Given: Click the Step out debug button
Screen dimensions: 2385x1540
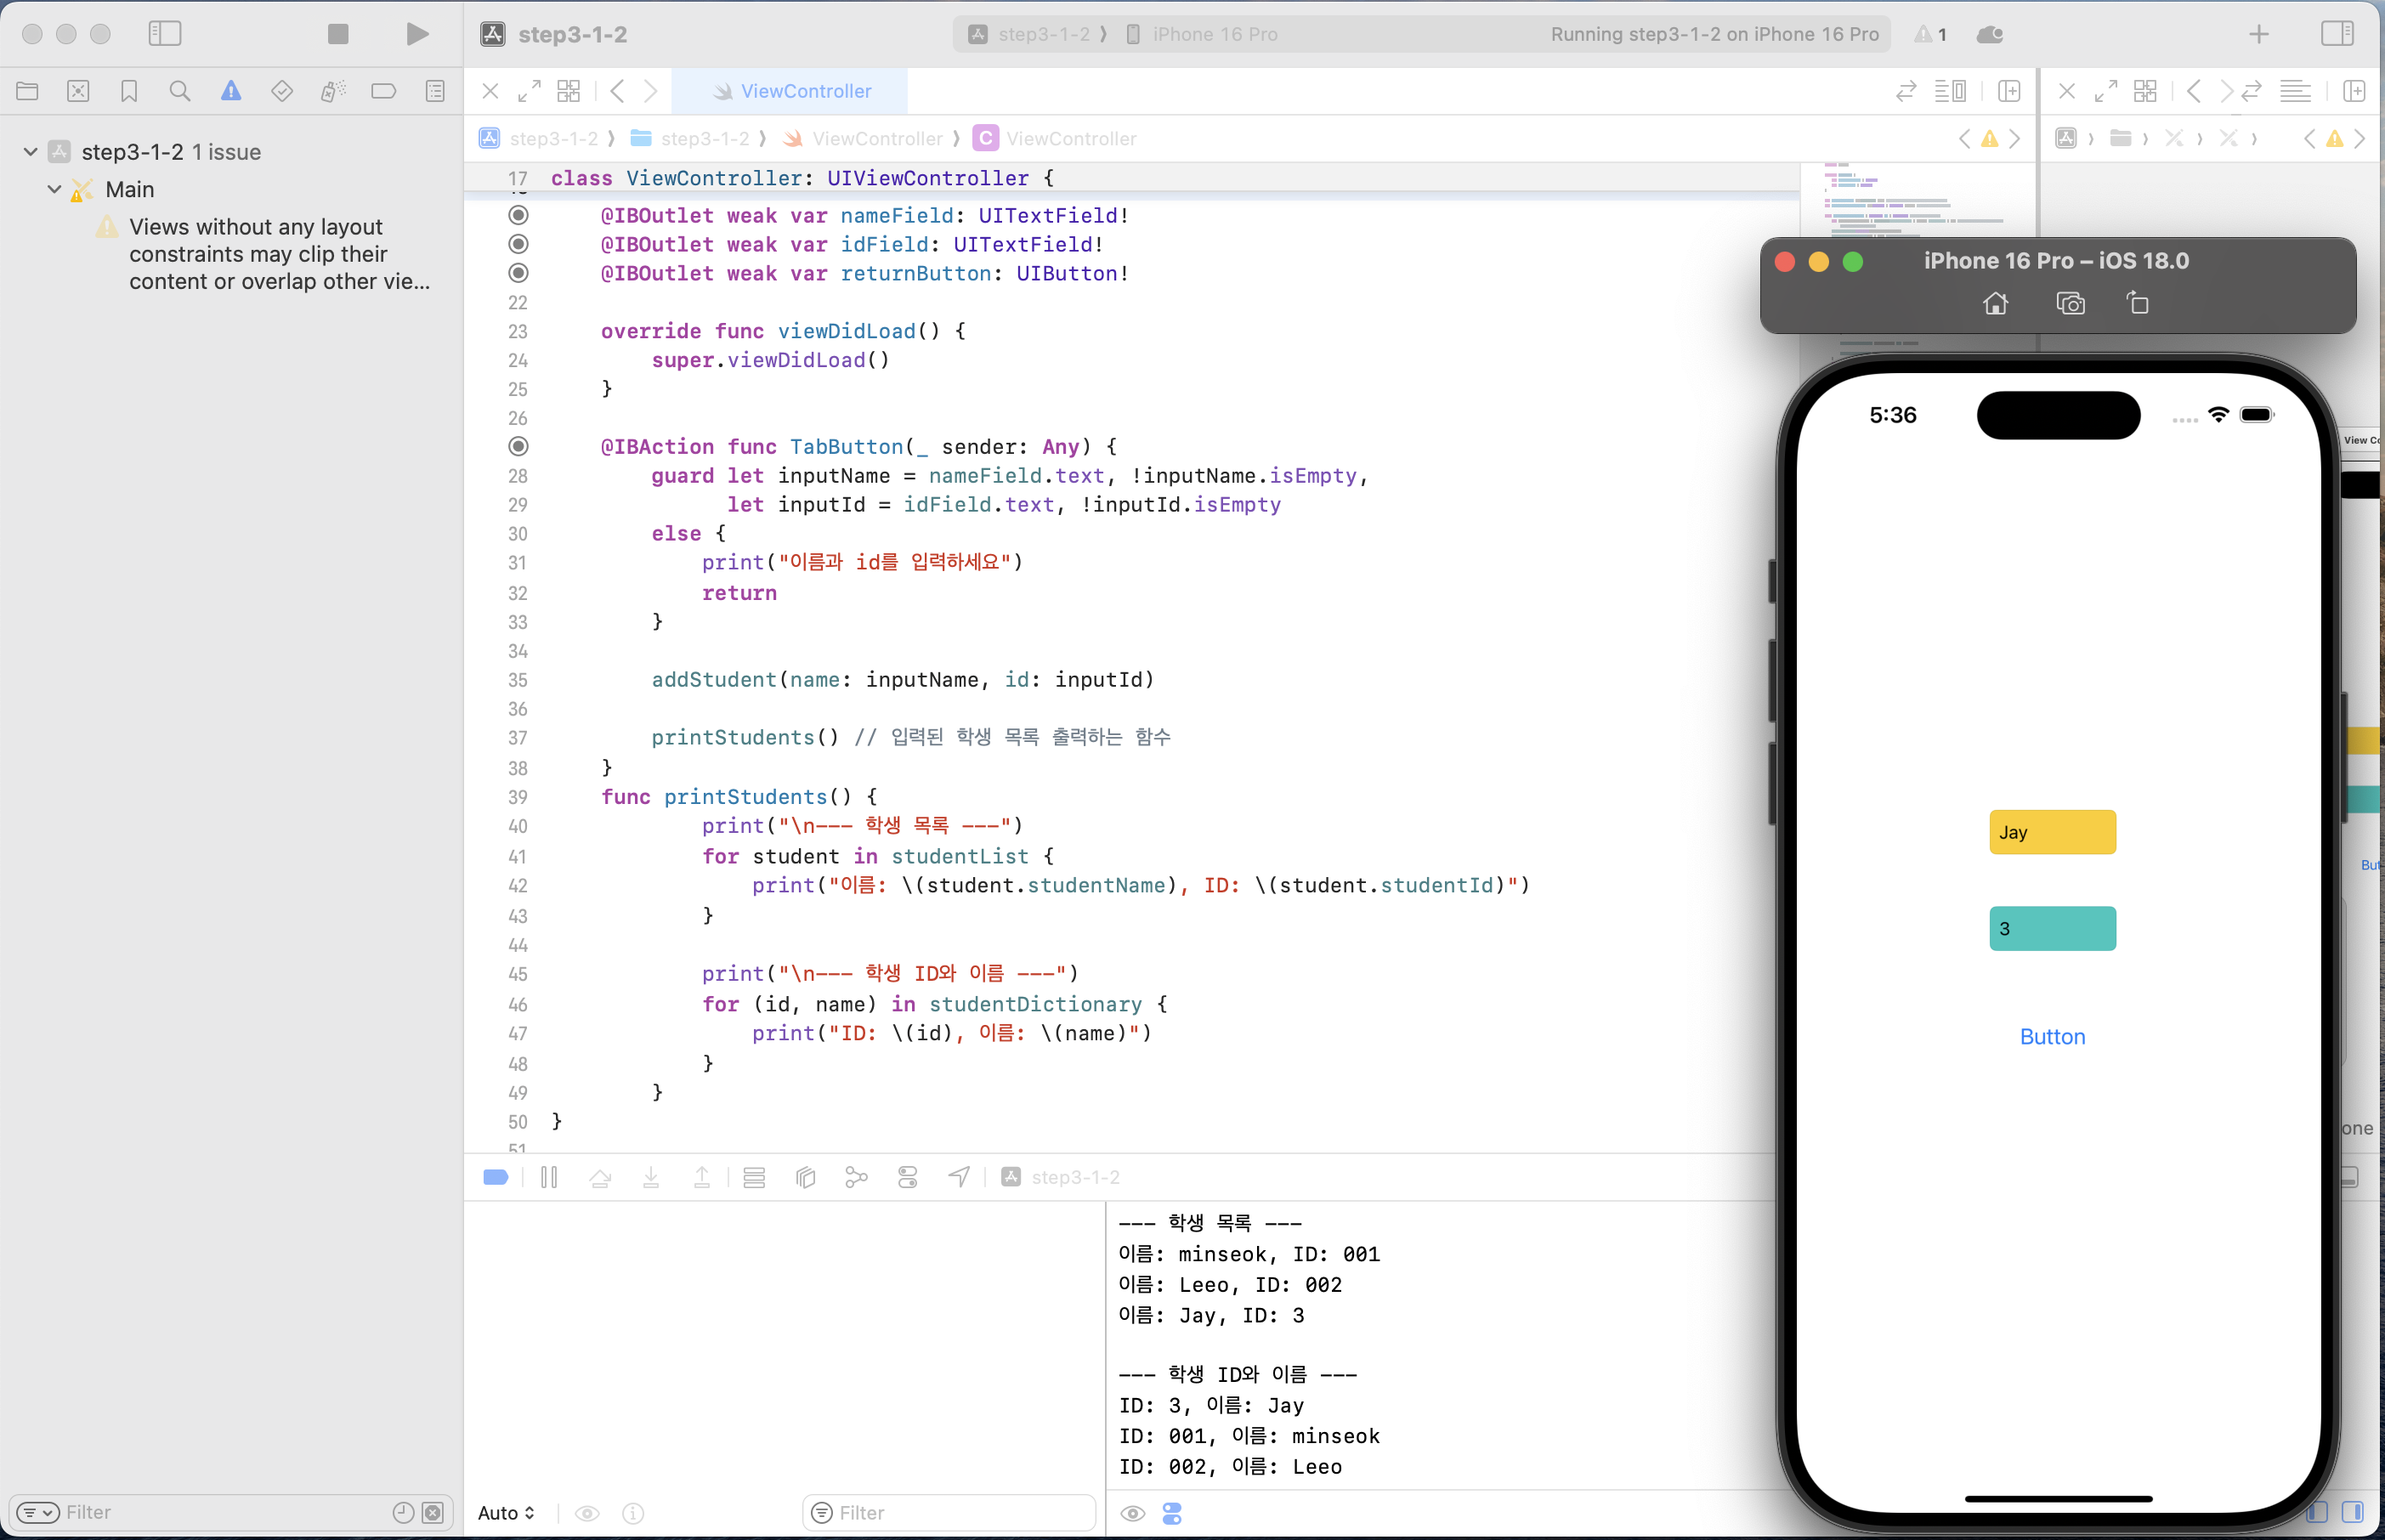Looking at the screenshot, I should pos(702,1177).
